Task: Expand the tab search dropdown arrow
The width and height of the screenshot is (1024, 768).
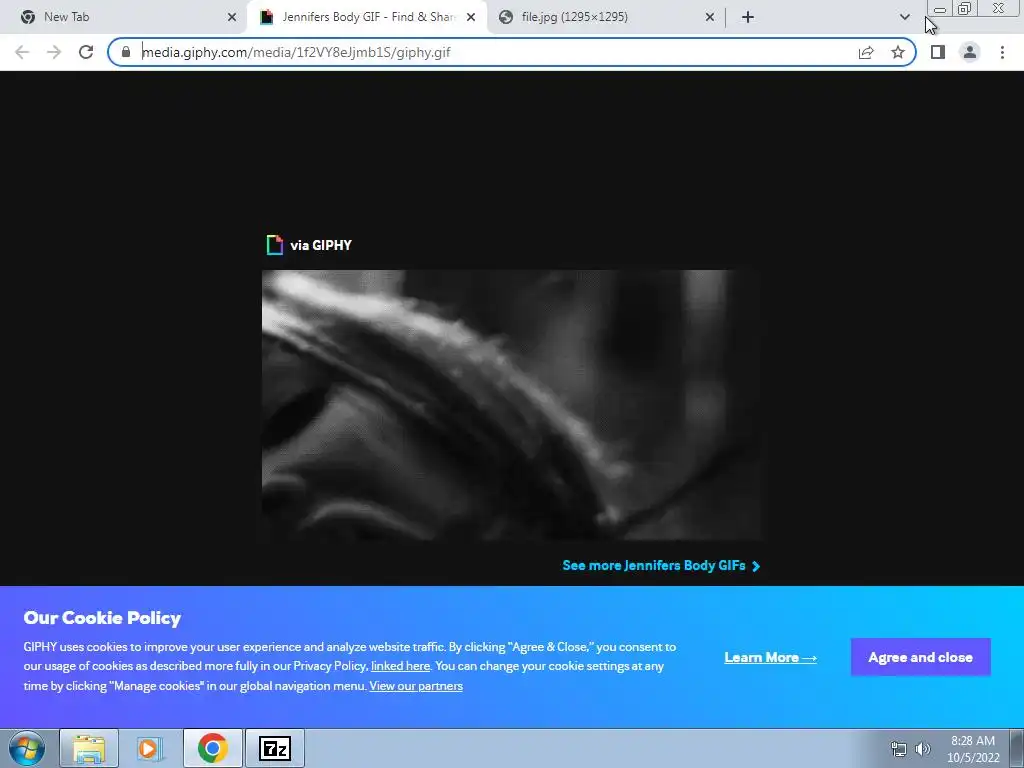Action: point(904,17)
